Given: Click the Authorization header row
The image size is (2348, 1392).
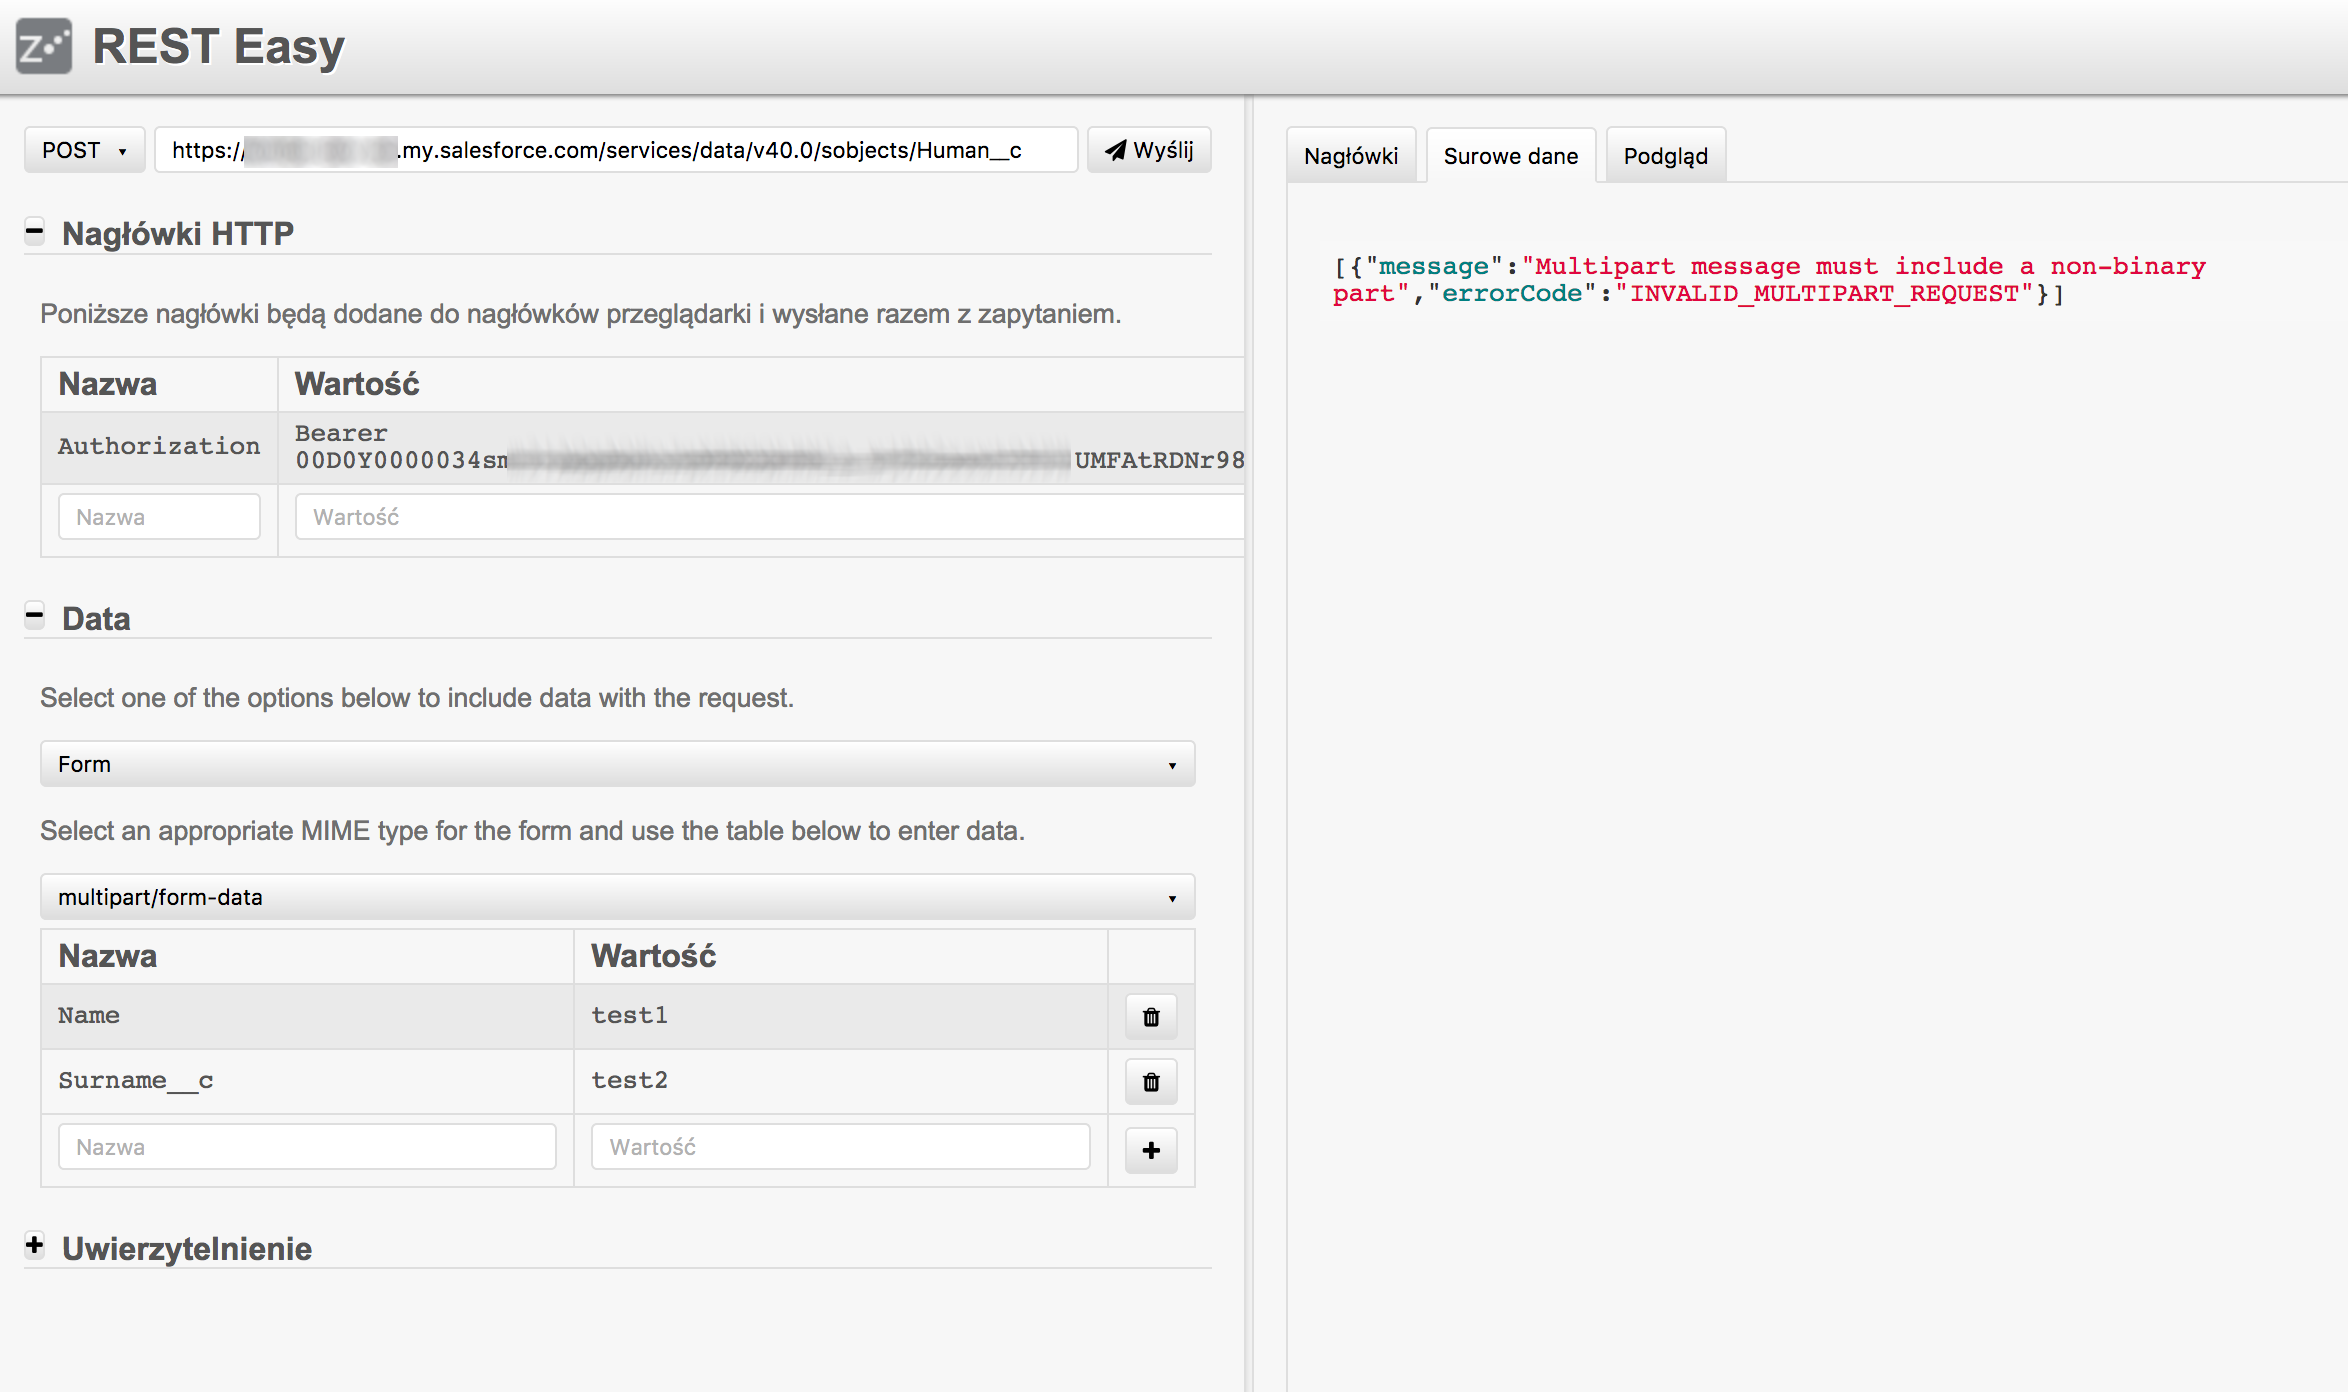Looking at the screenshot, I should coord(159,447).
